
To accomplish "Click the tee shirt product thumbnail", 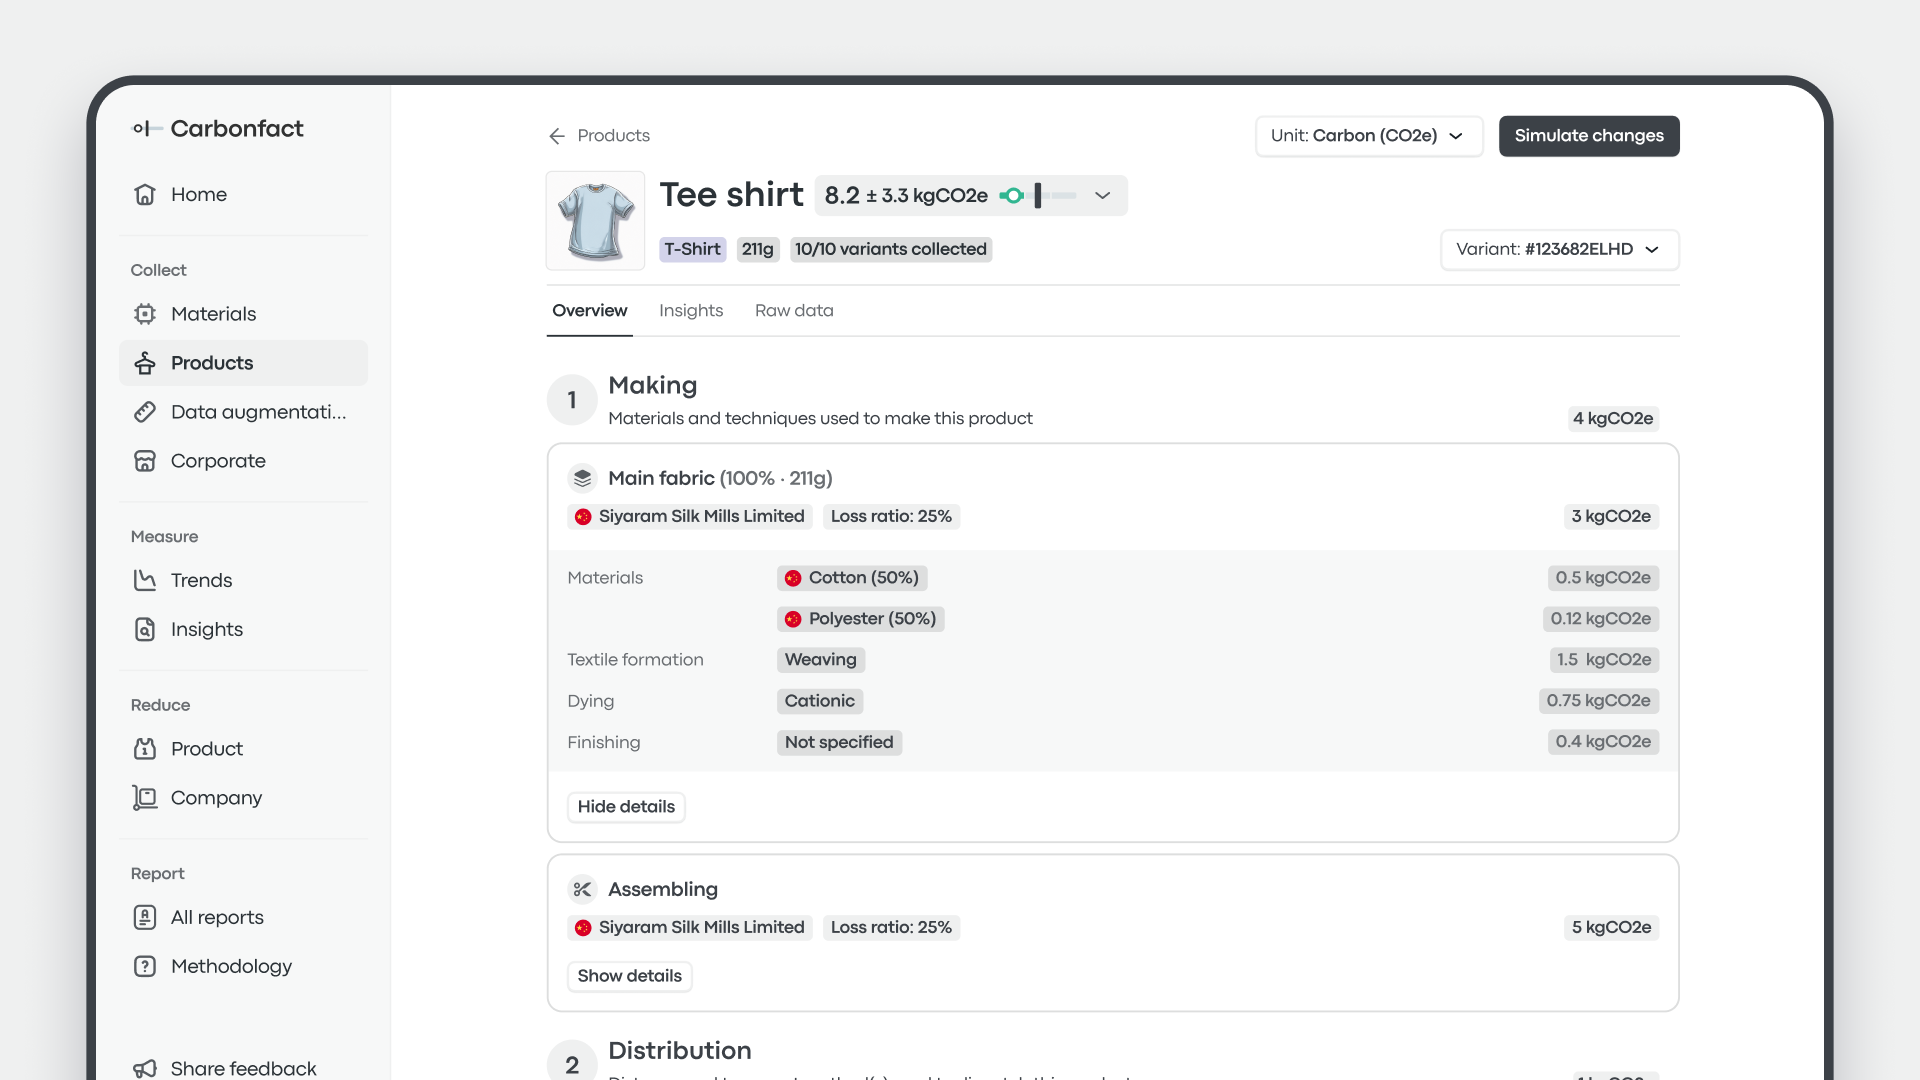I will point(595,220).
